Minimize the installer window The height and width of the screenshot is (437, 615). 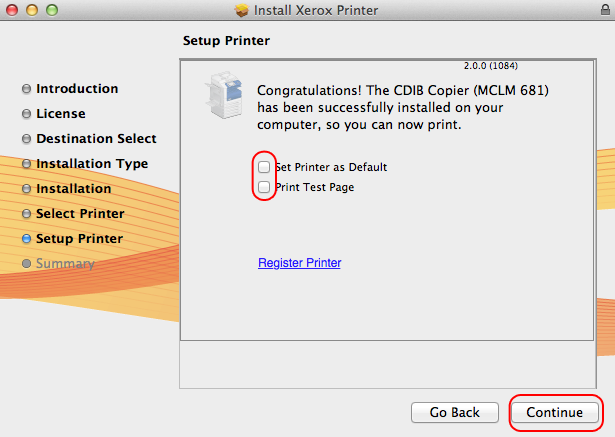click(32, 11)
